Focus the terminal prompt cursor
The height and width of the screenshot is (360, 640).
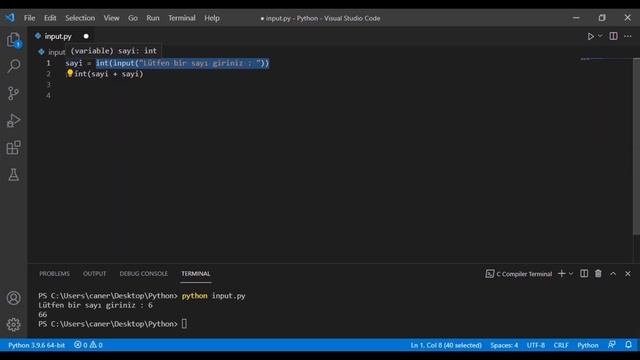pos(184,324)
